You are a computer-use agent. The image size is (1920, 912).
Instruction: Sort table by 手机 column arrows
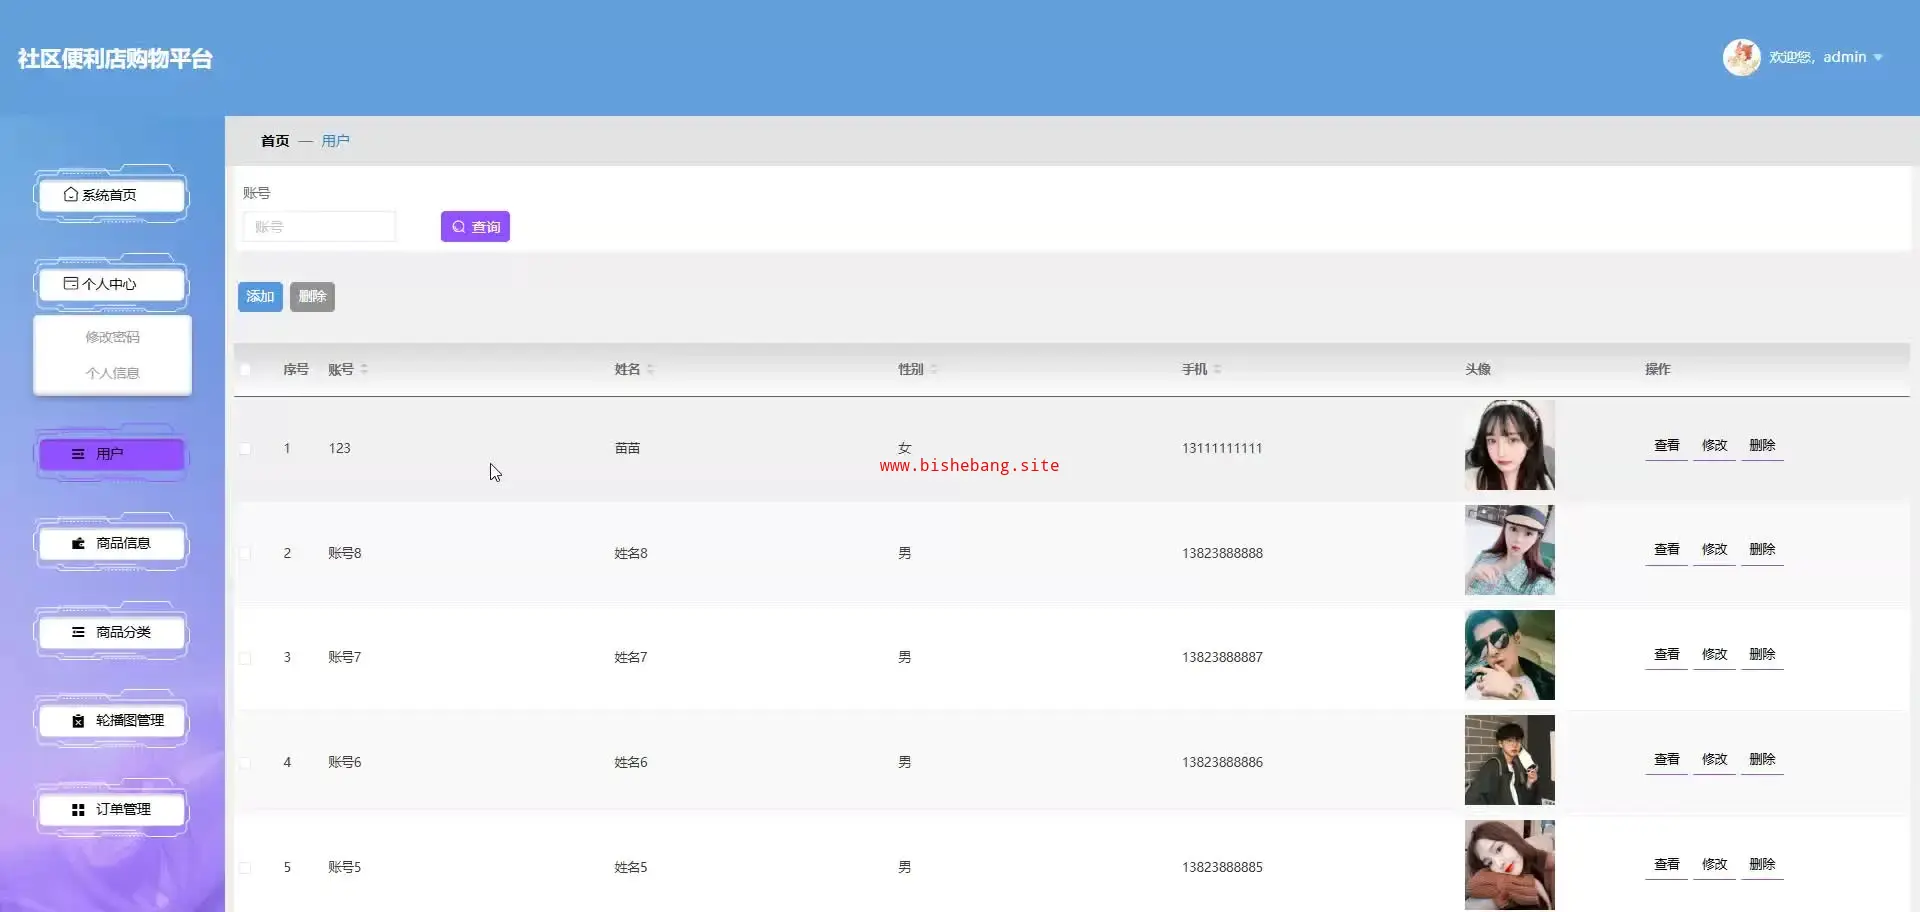tap(1217, 370)
